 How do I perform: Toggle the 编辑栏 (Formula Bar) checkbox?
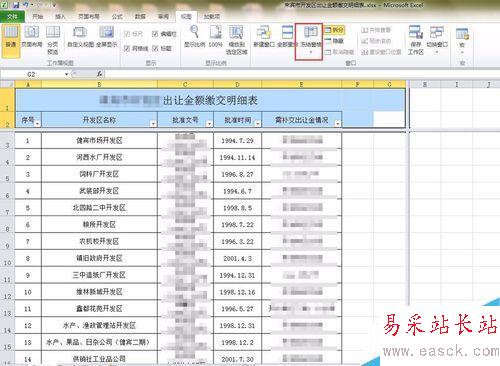pos(155,34)
